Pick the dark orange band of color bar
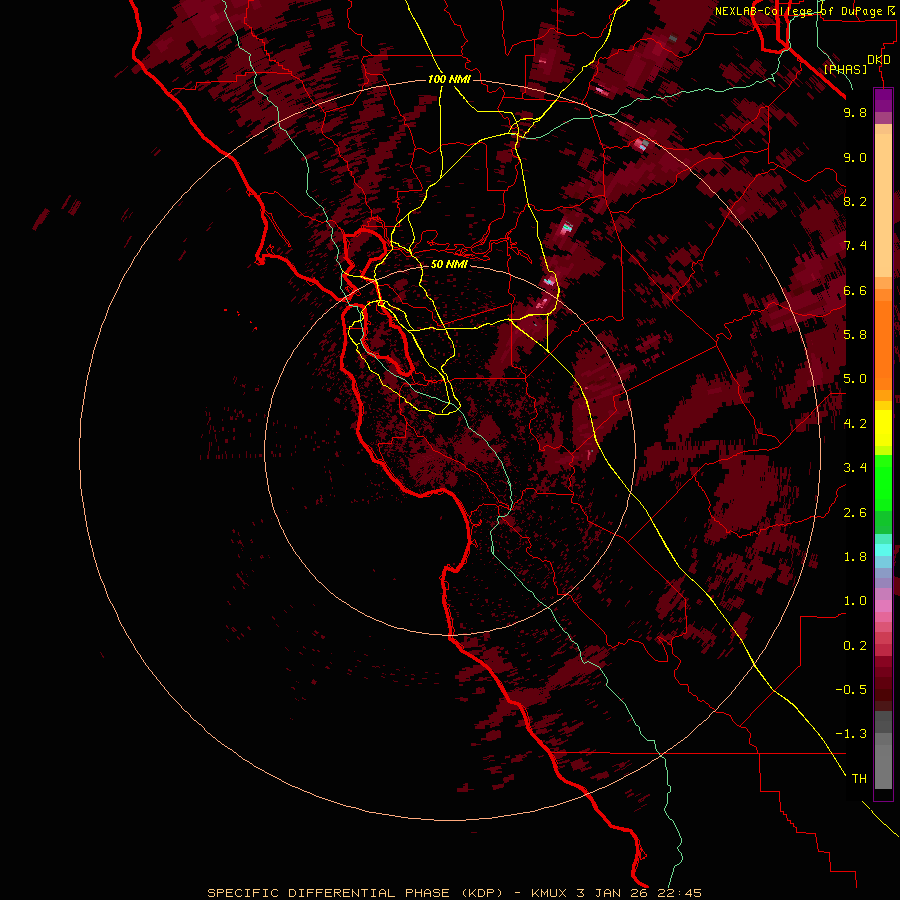Screen dimensions: 900x900 tap(883, 344)
